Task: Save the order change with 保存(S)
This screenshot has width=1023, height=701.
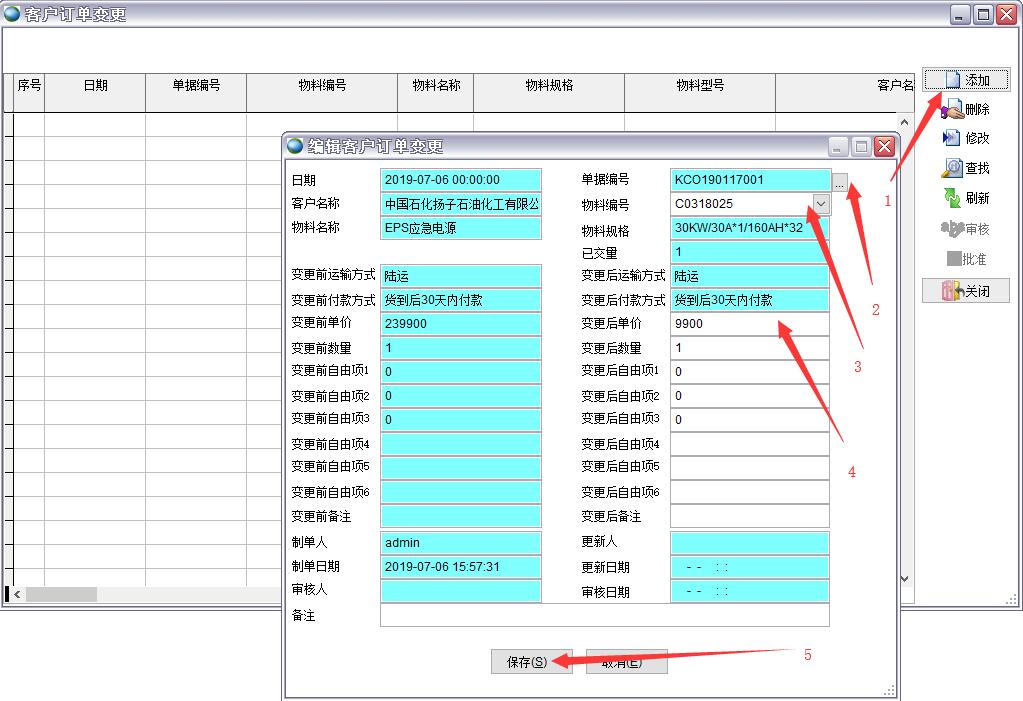Action: (x=531, y=662)
